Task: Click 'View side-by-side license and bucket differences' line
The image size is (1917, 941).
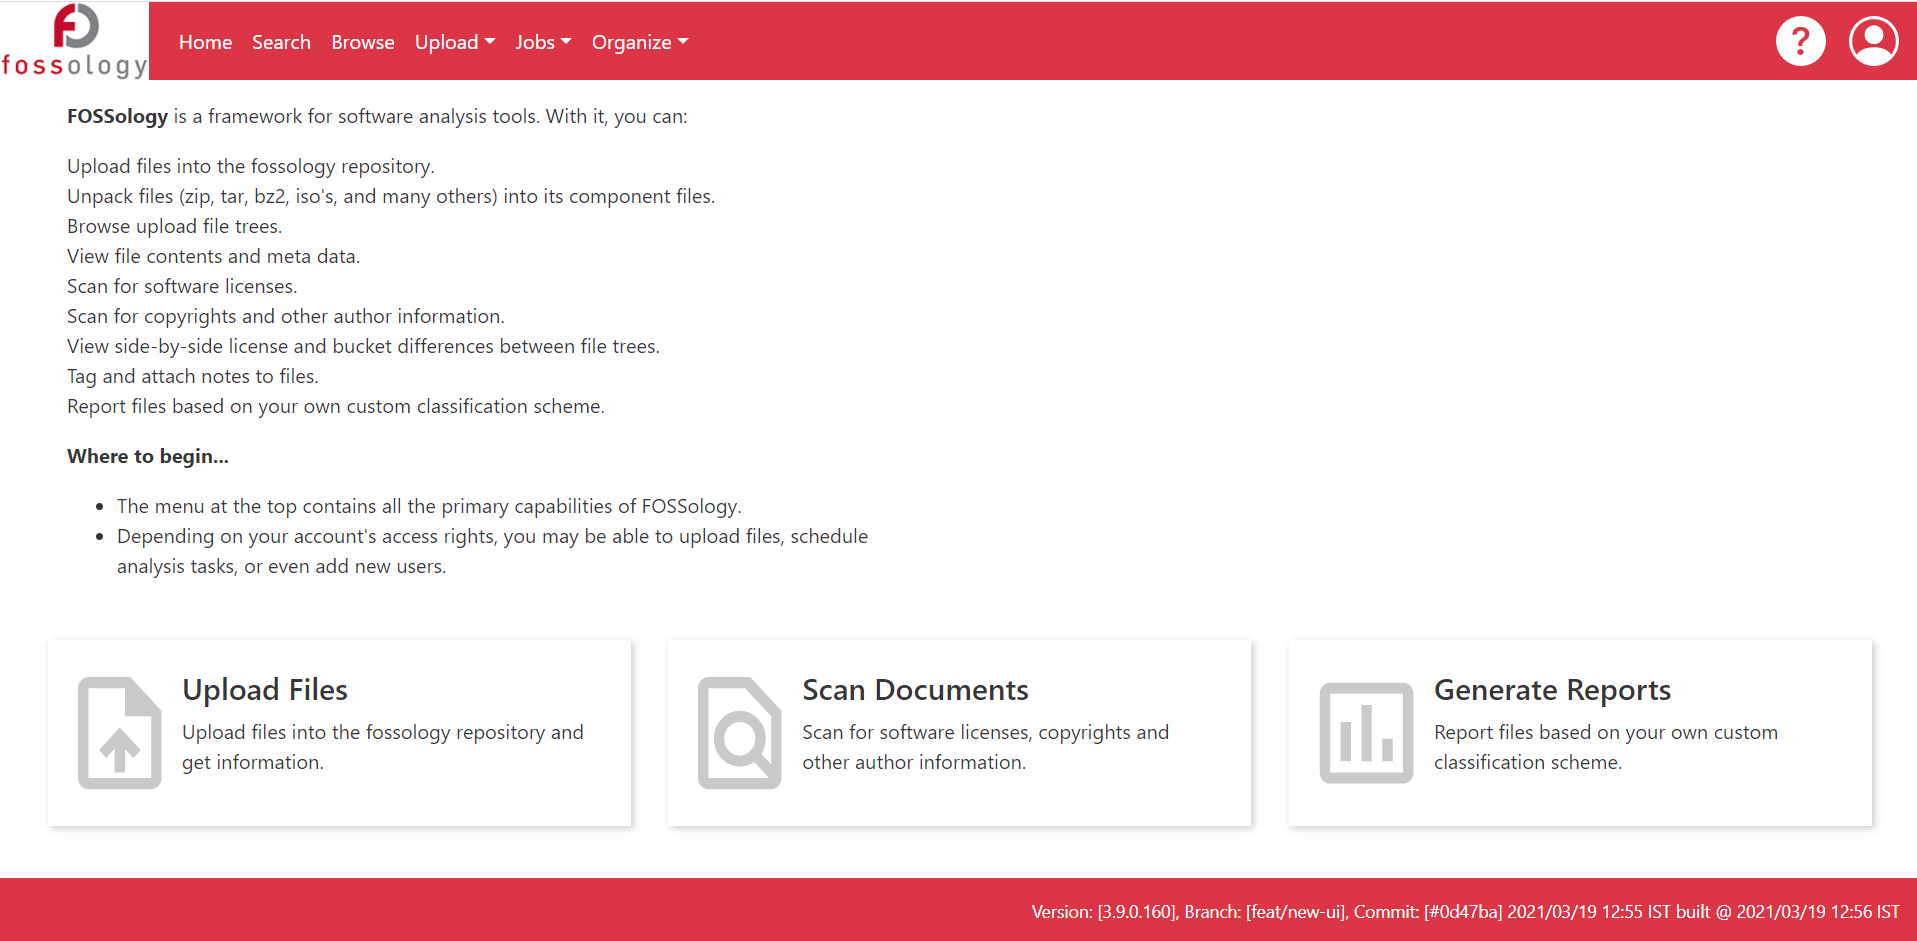Action: pos(363,346)
